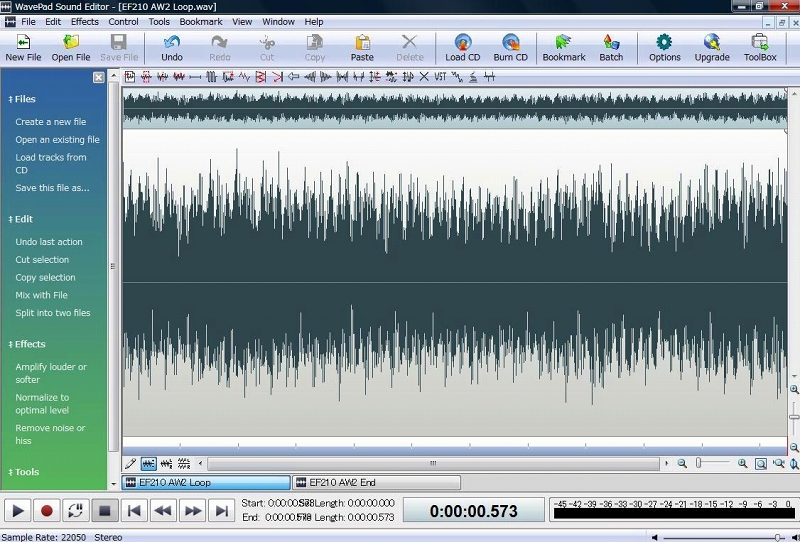Click the waveform scroll-left arrow
800x542 pixels.
pyautogui.click(x=201, y=463)
